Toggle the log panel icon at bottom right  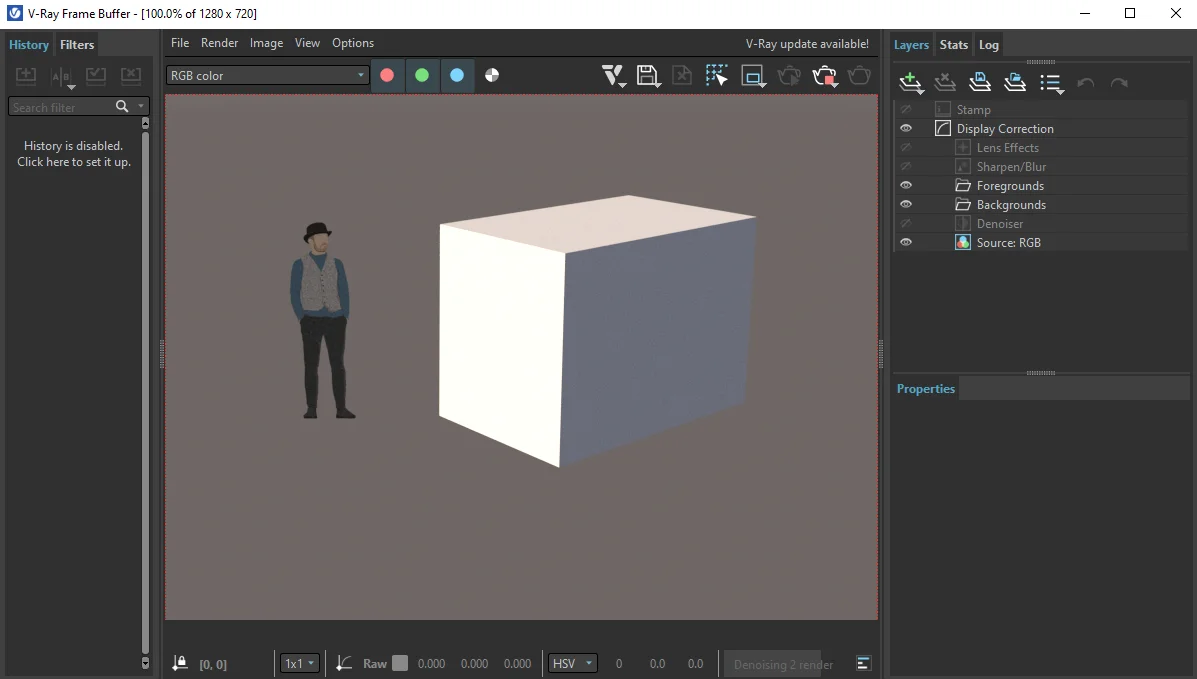click(863, 663)
